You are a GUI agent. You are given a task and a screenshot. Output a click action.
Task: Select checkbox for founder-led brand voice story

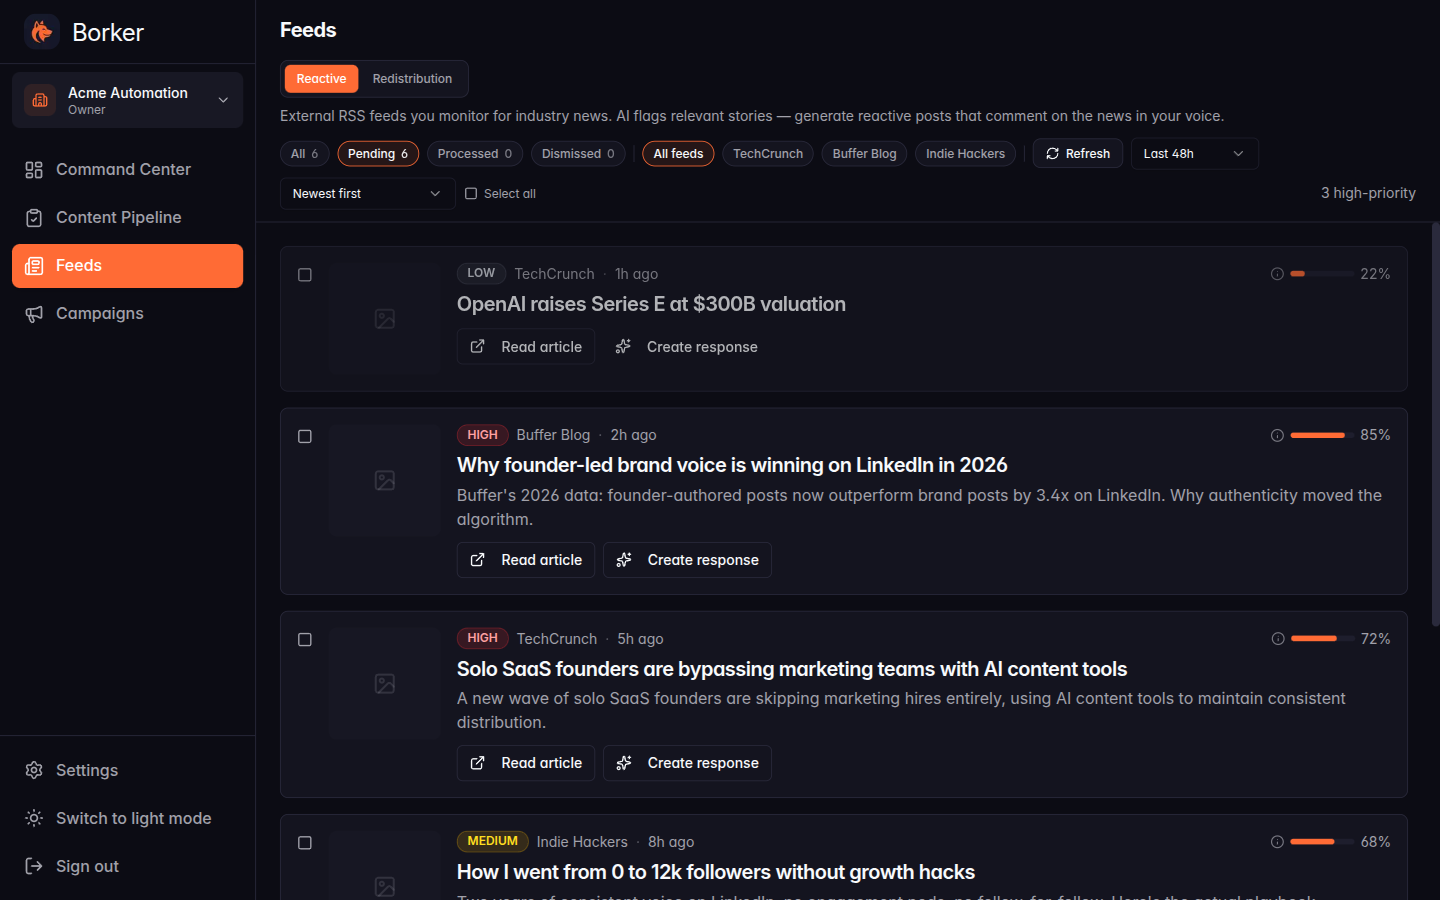[x=305, y=436]
